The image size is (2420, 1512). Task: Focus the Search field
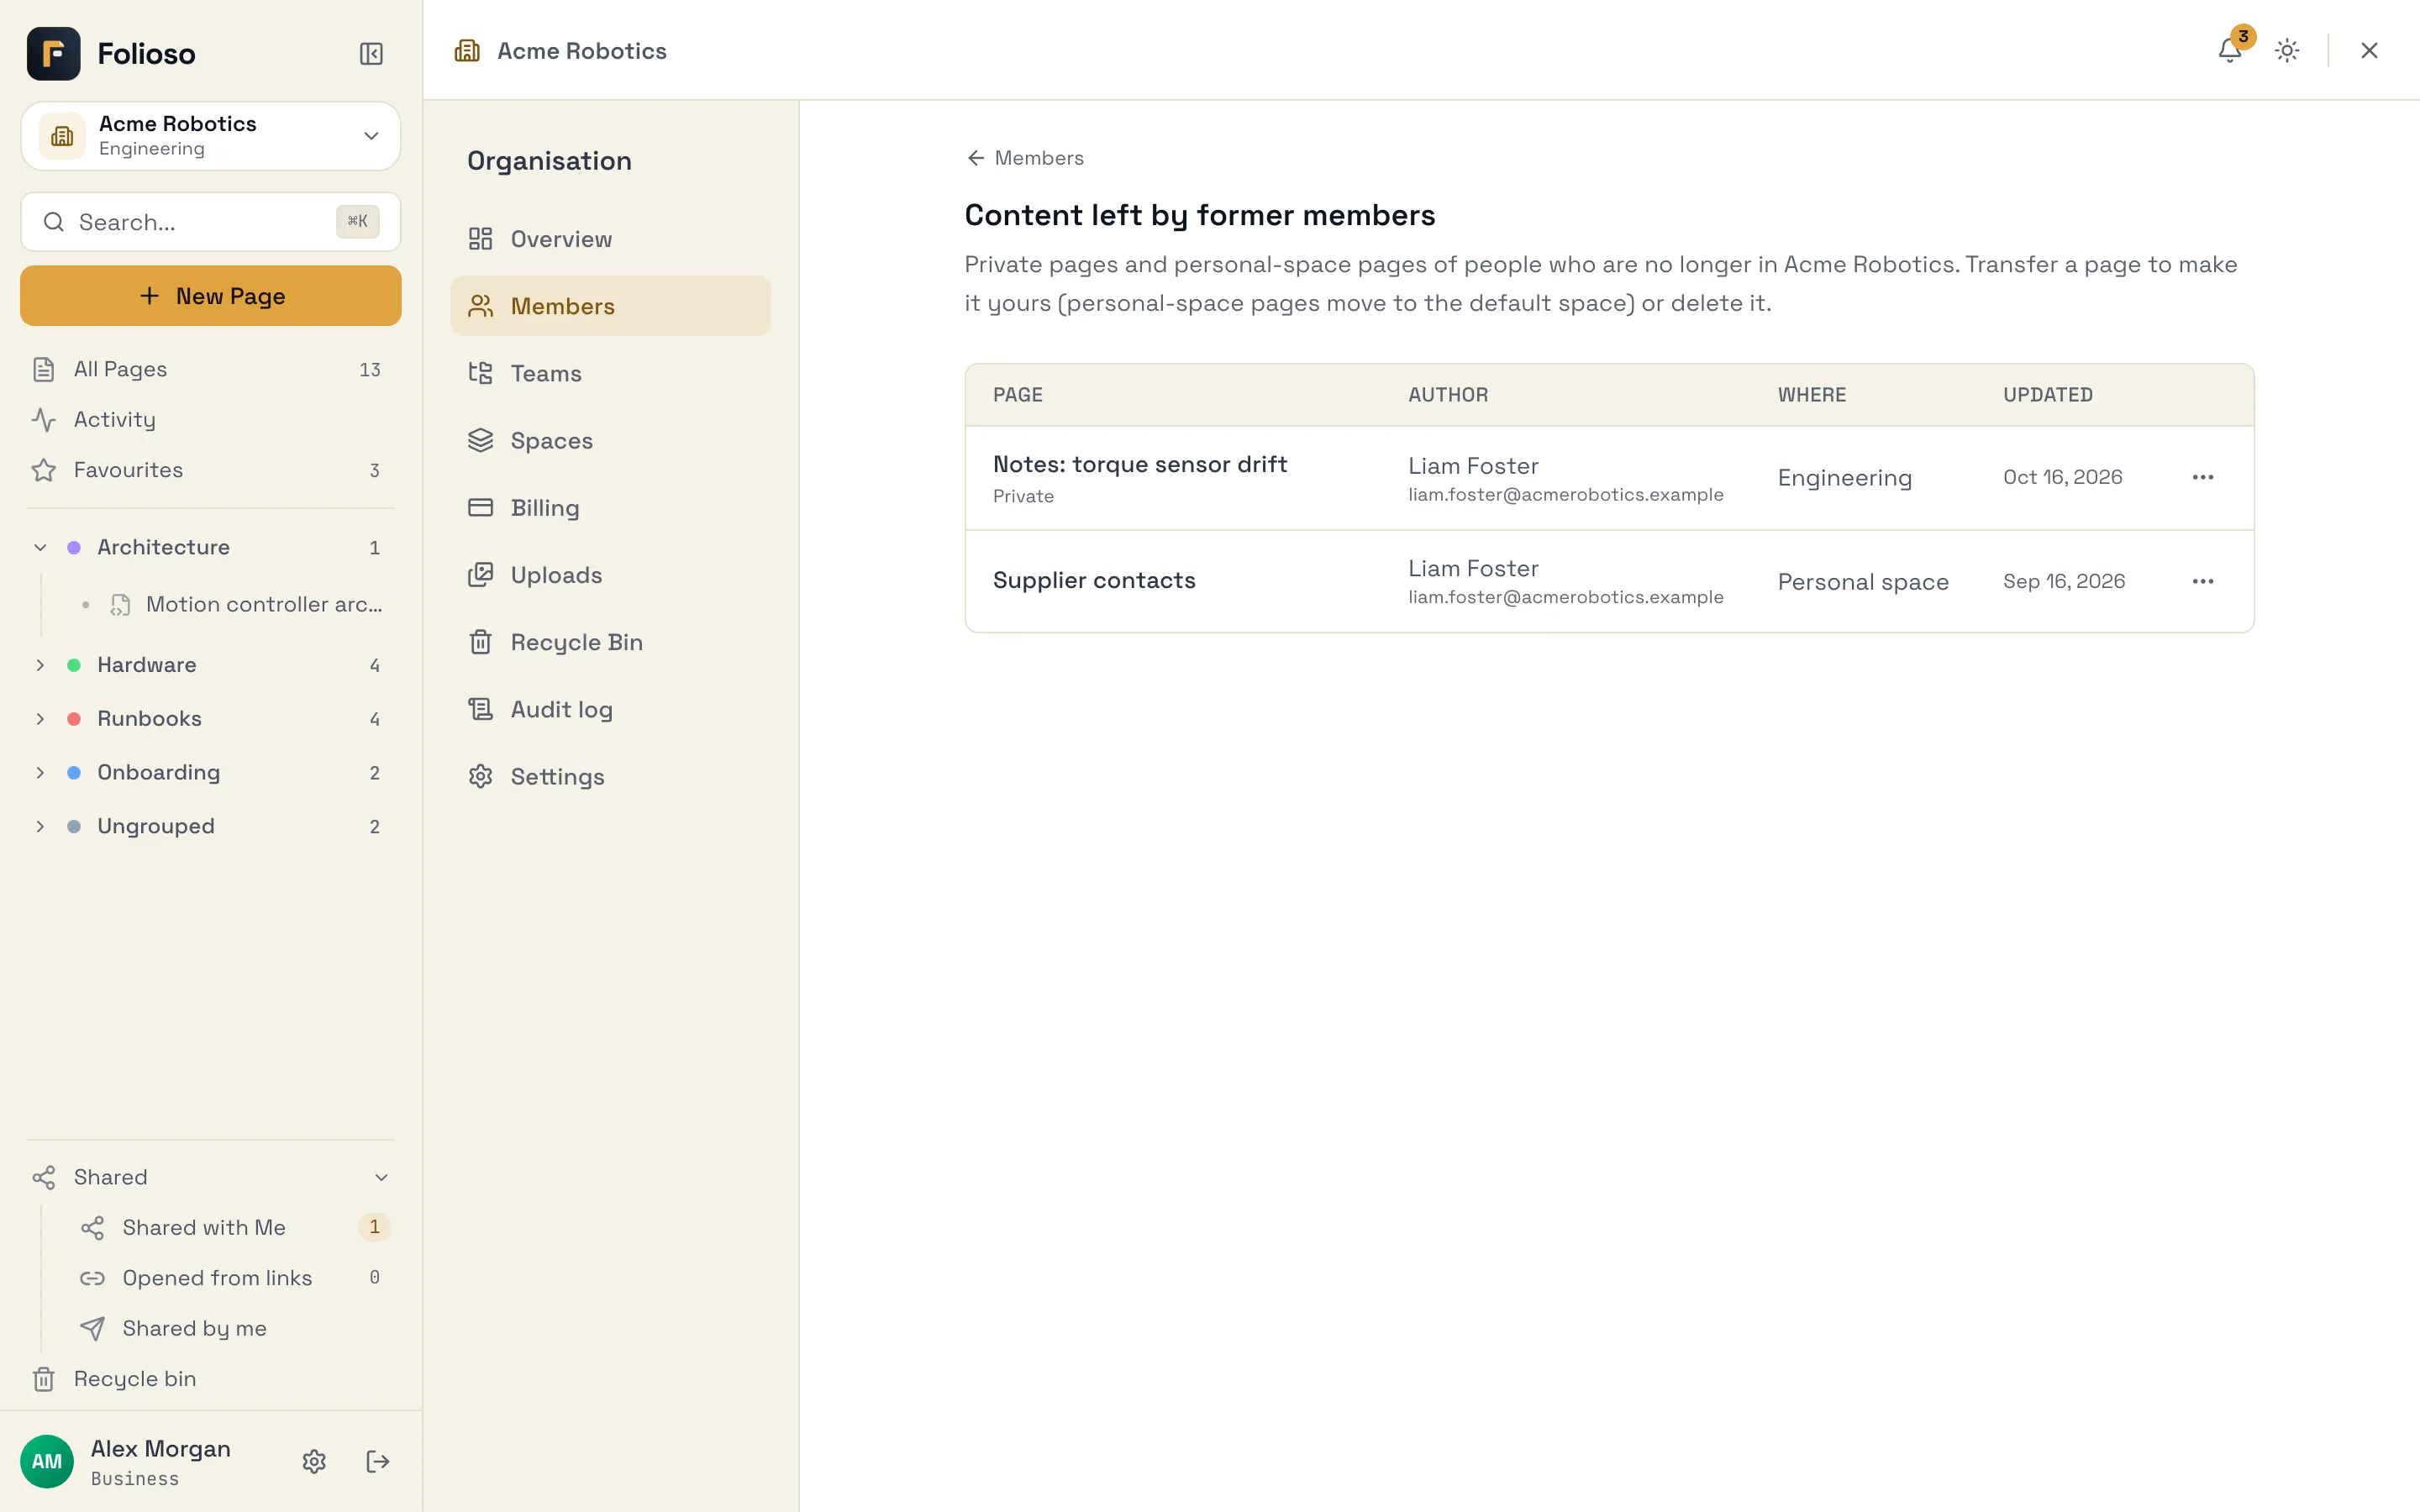pyautogui.click(x=211, y=222)
